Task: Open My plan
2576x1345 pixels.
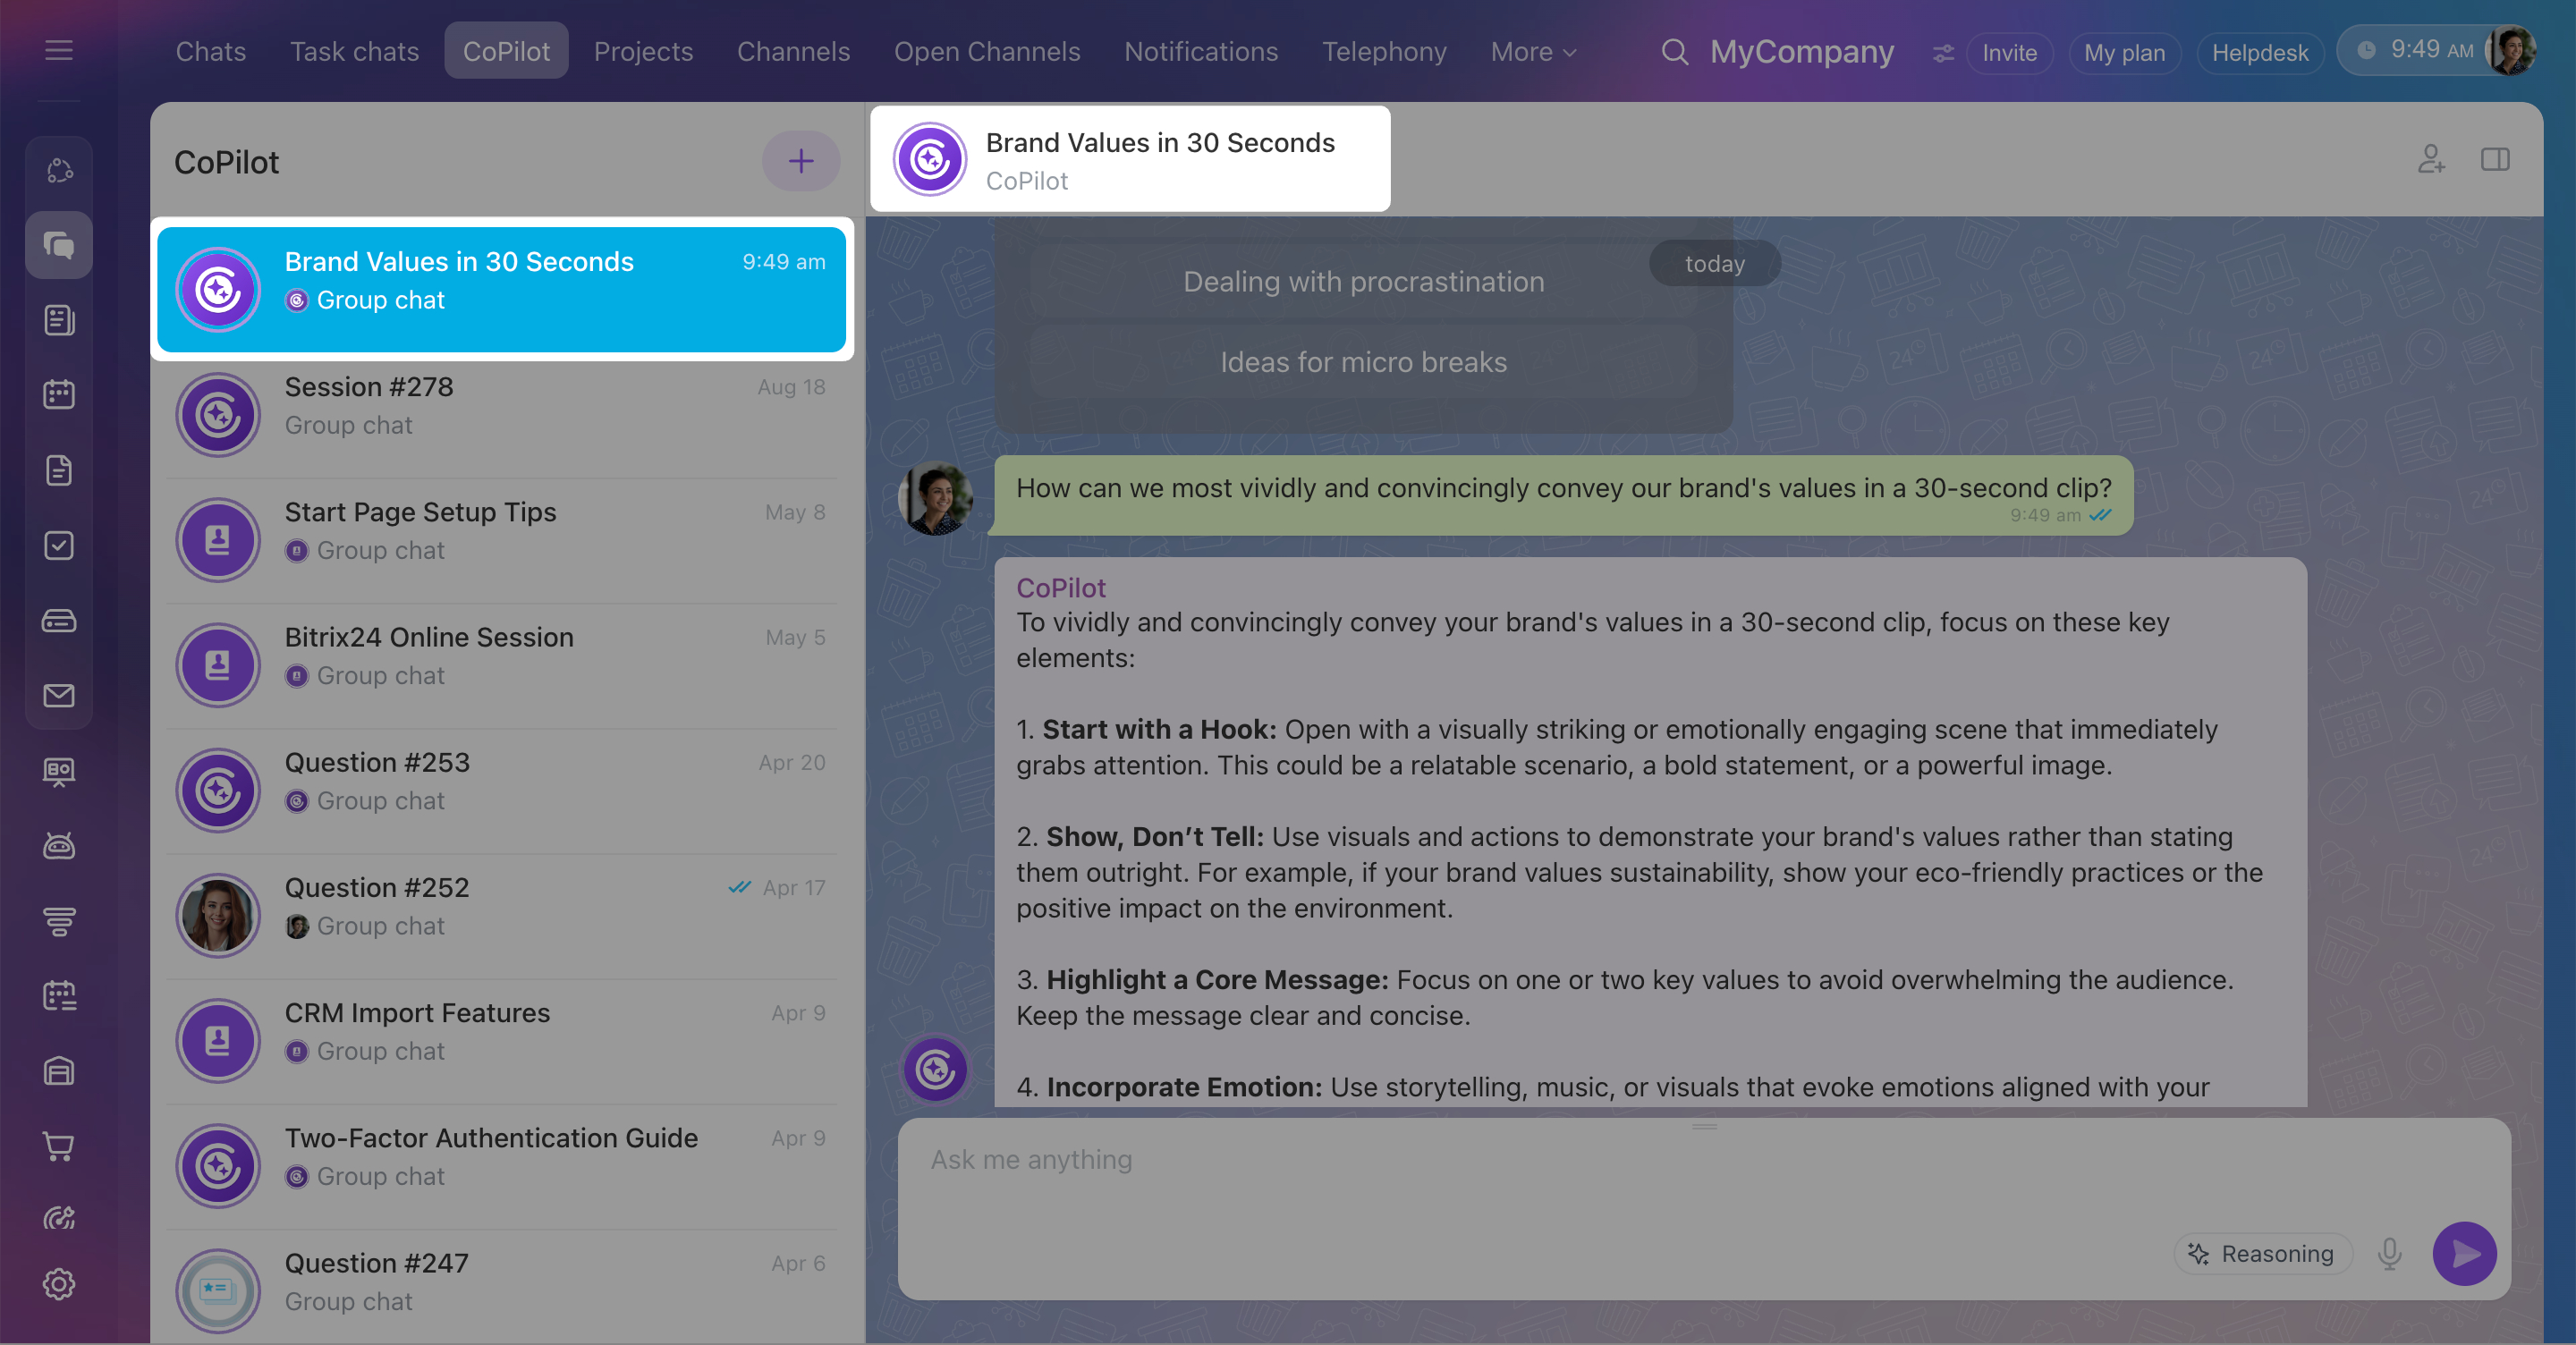Action: click(2124, 52)
